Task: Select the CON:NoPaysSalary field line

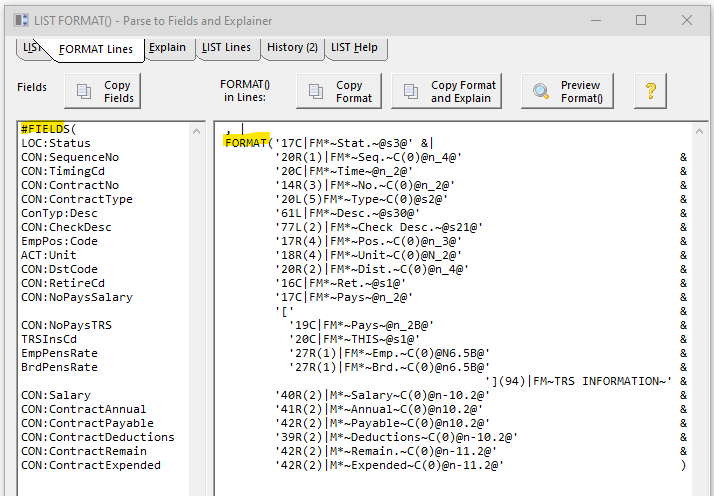Action: point(76,297)
